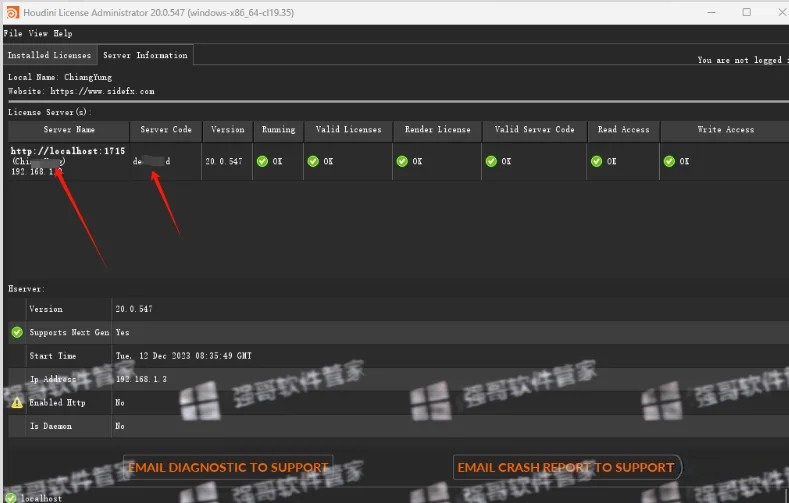
Task: Click the Running column header
Action: [278, 130]
